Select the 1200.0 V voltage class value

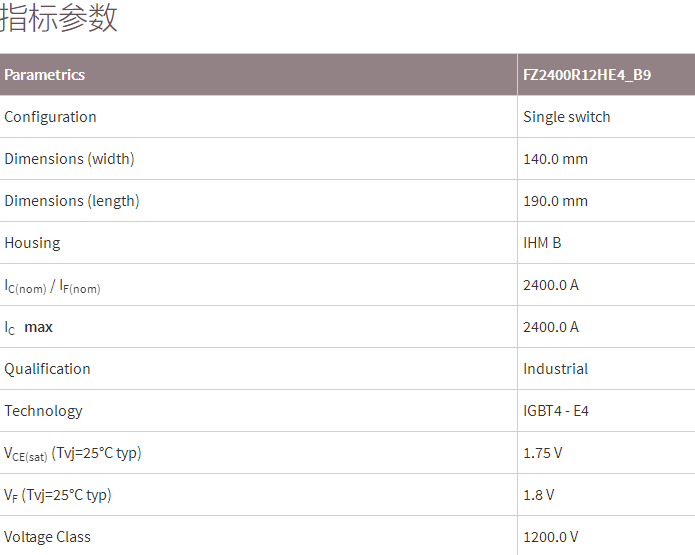[550, 537]
